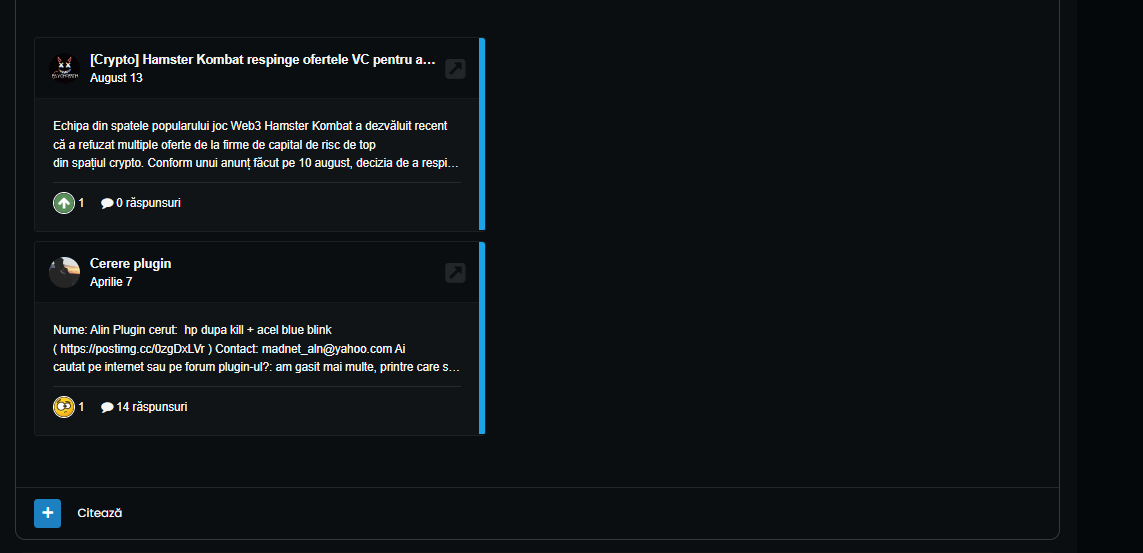Open the Cerere plugin topic title
Viewport: 1143px width, 553px height.
(x=130, y=264)
